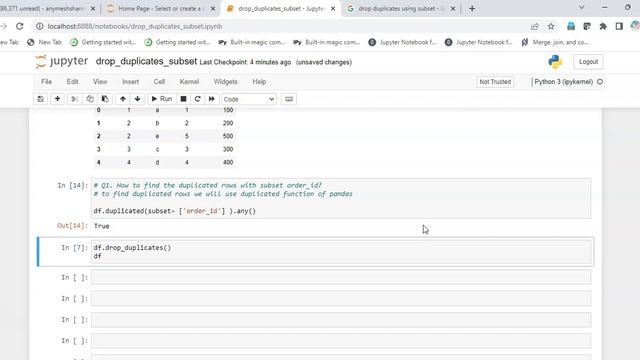Rename notebook by clicking drop_duplicates_subset title
Image resolution: width=640 pixels, height=360 pixels.
tap(146, 62)
